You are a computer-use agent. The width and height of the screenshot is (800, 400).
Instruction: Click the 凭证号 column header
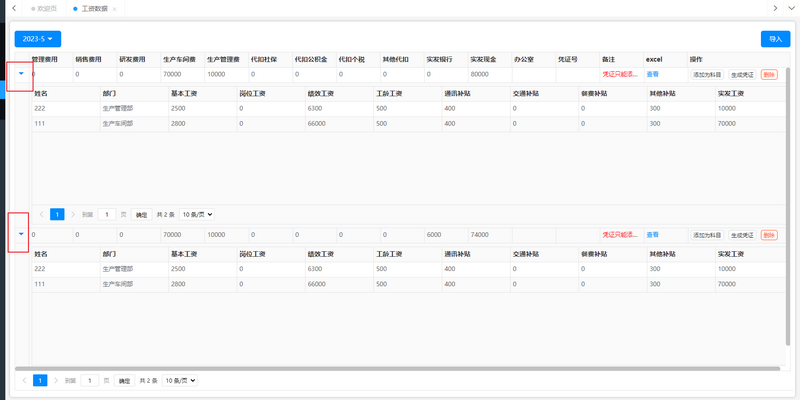pyautogui.click(x=568, y=59)
